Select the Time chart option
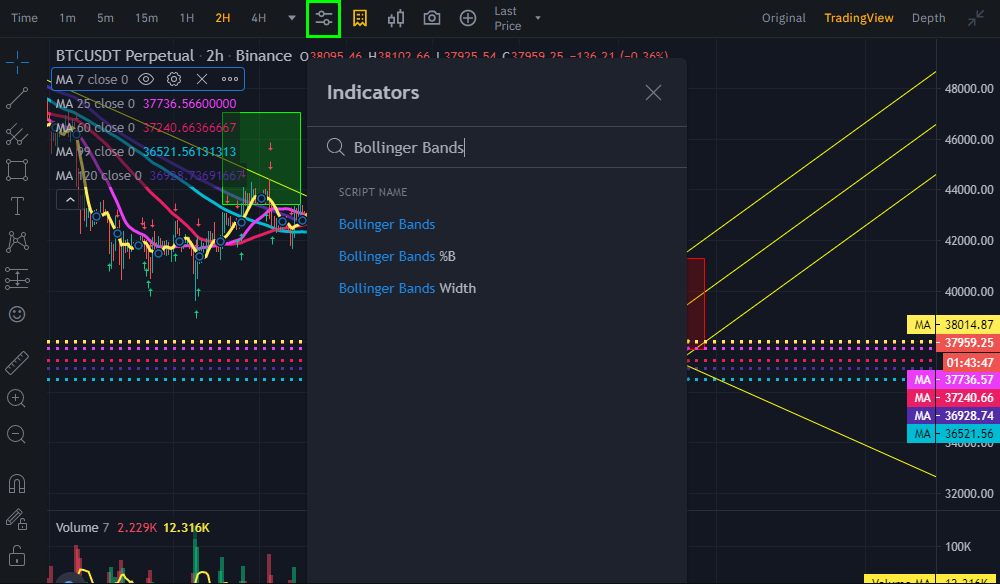The width and height of the screenshot is (1000, 584). (x=24, y=18)
